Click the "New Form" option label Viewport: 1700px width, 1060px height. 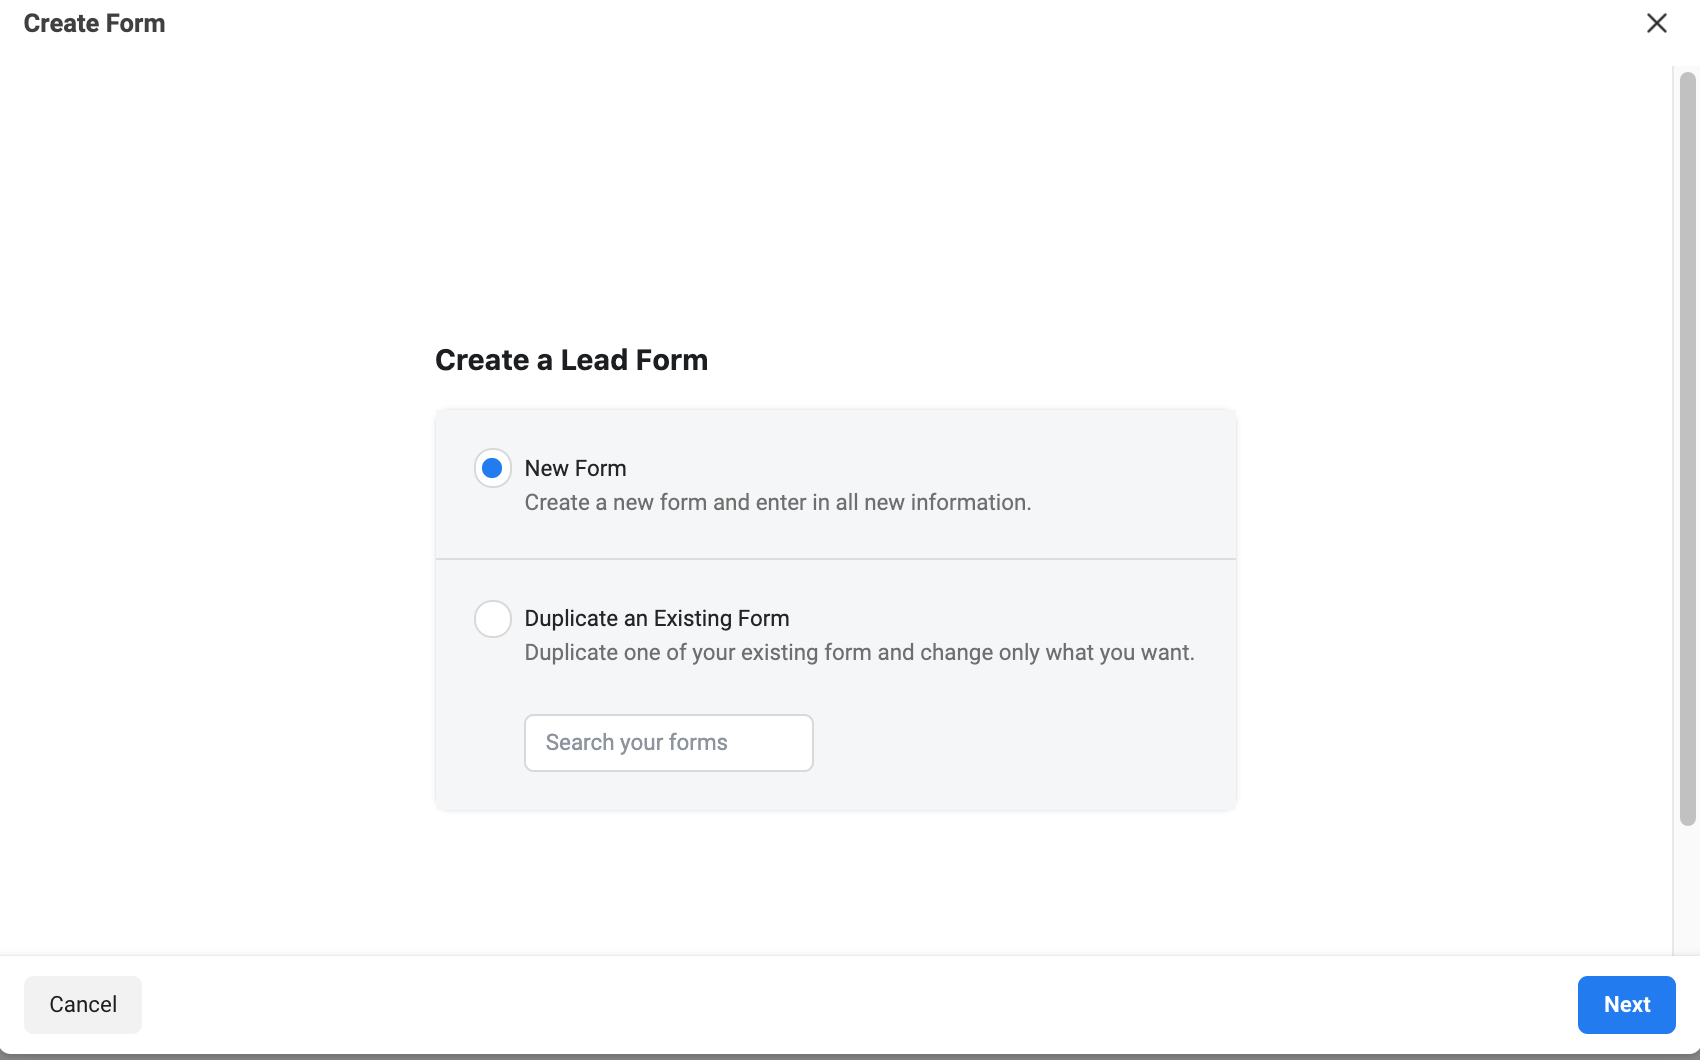coord(575,468)
